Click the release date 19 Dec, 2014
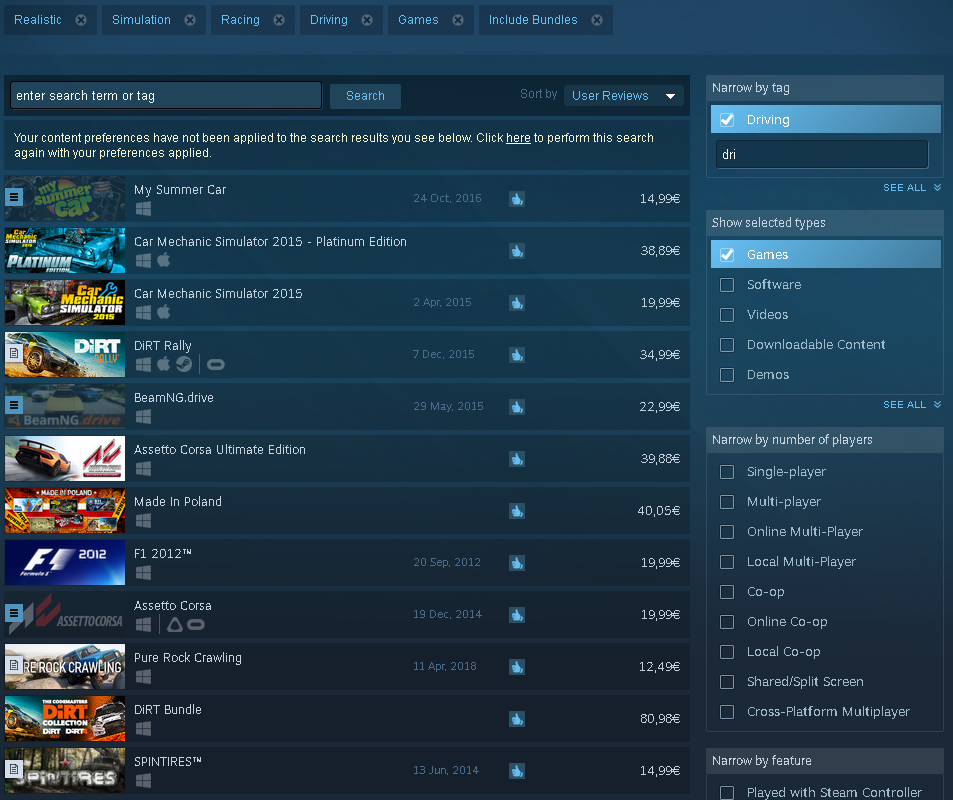 447,614
